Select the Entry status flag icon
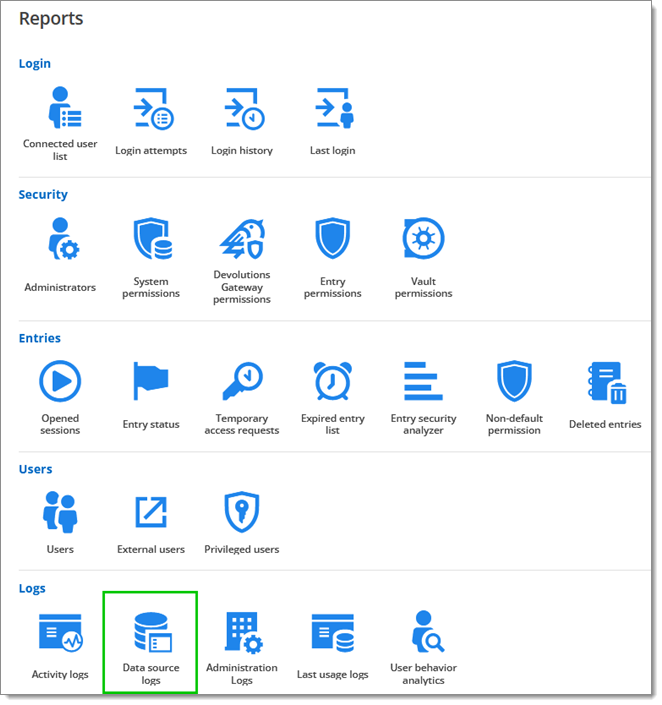Screen dimensions: 662x705 pyautogui.click(x=151, y=382)
